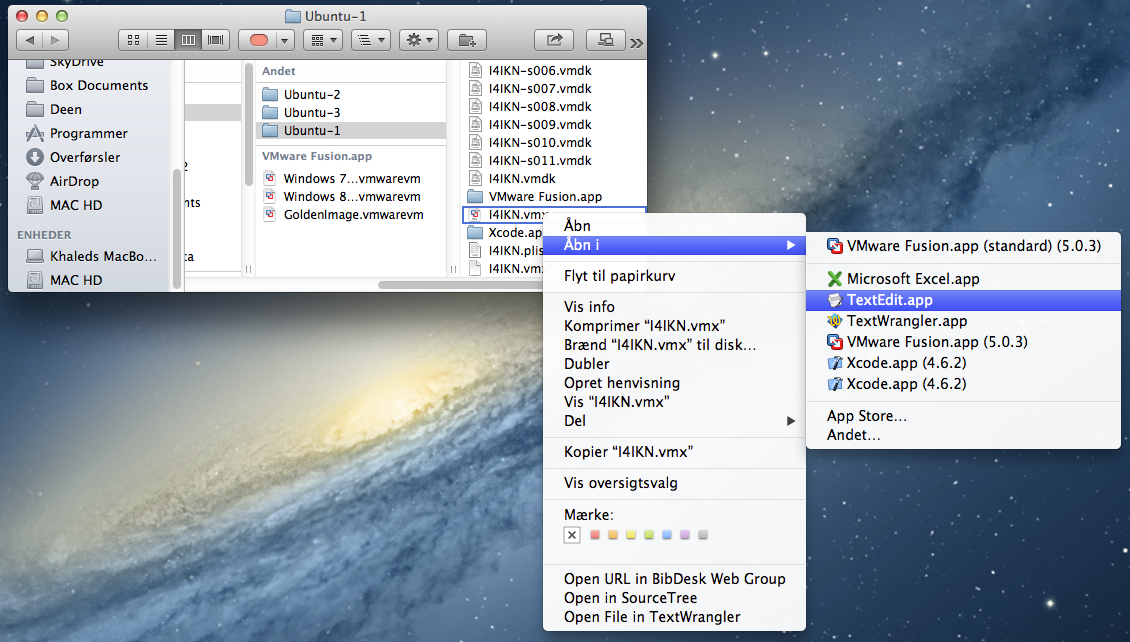The height and width of the screenshot is (642, 1130).
Task: Create a new folder from toolbar
Action: (x=467, y=40)
